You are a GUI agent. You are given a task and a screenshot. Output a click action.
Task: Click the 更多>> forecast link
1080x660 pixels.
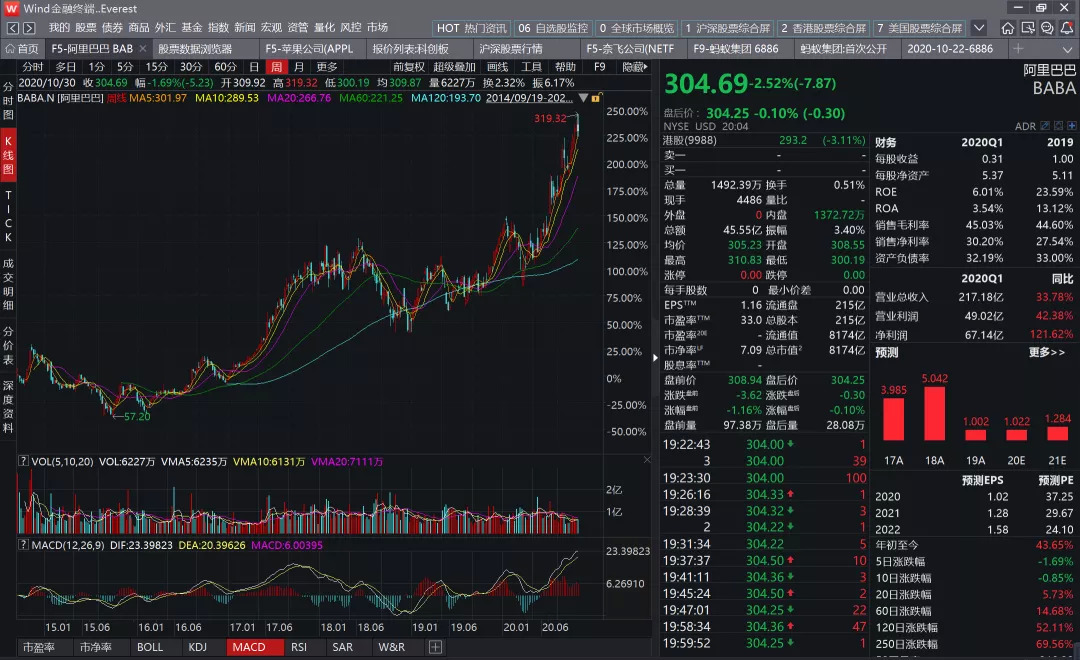click(x=1046, y=352)
